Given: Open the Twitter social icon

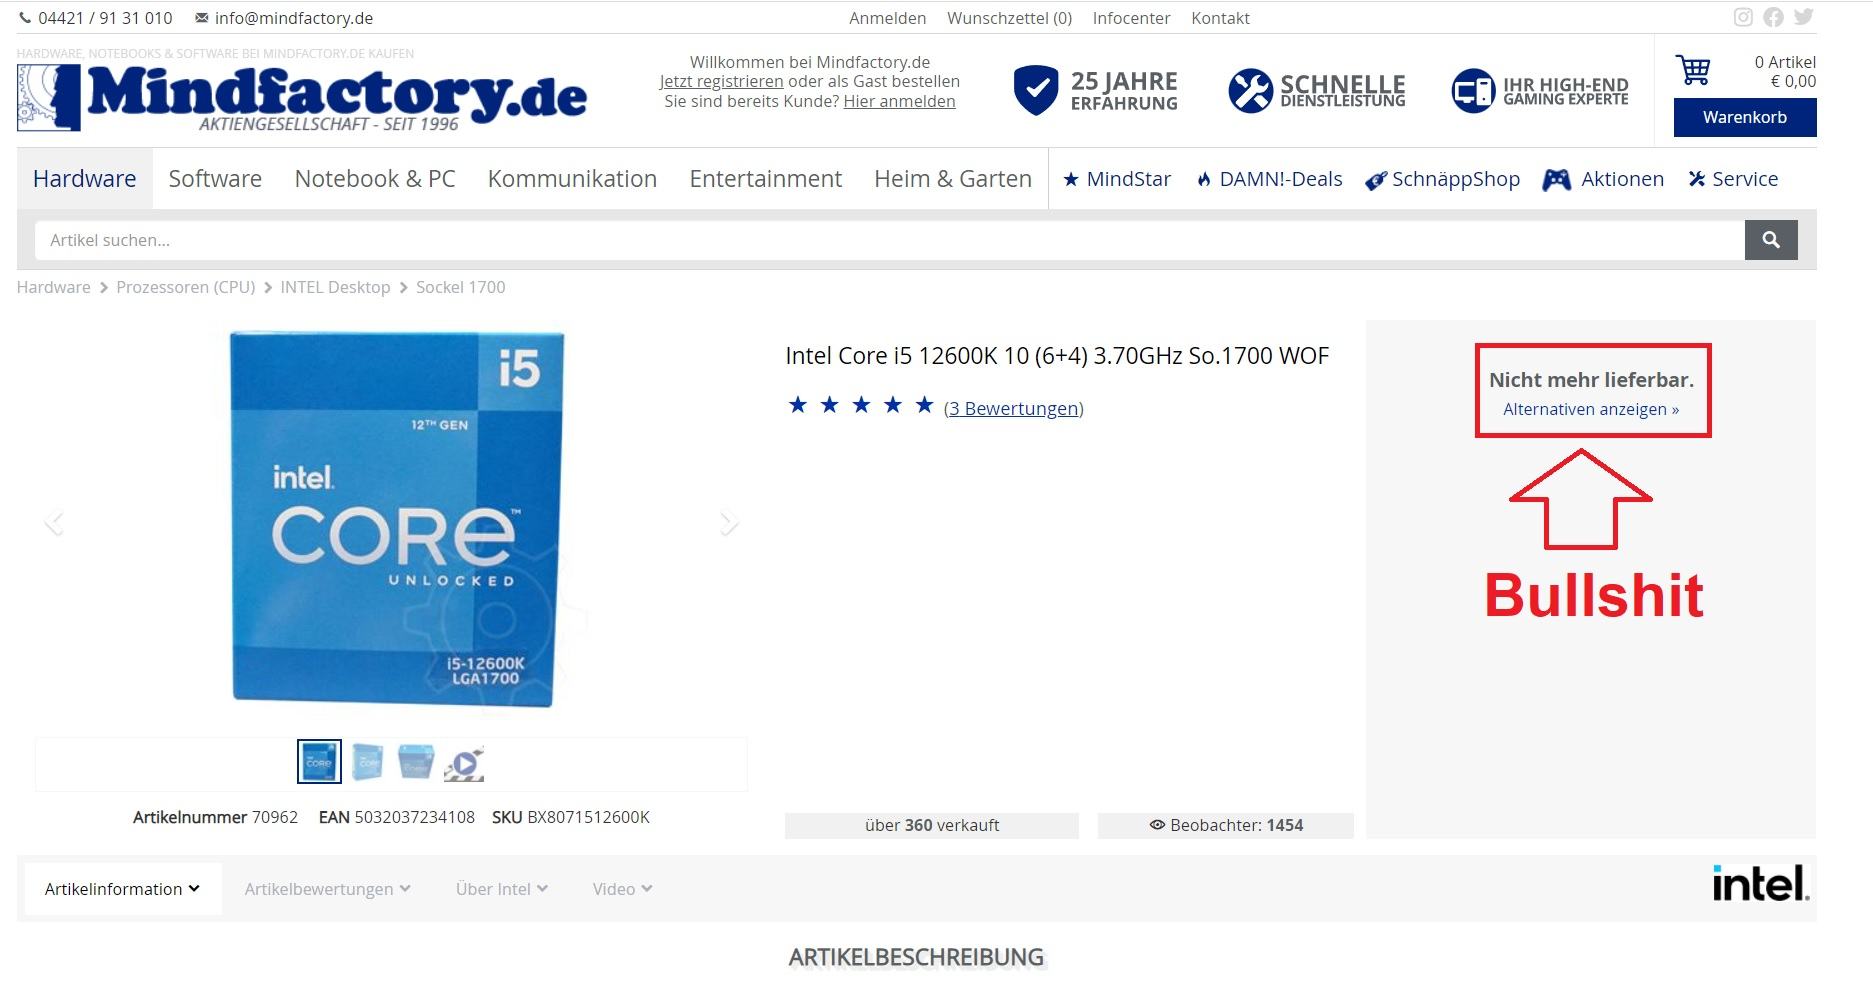Looking at the screenshot, I should 1803,17.
